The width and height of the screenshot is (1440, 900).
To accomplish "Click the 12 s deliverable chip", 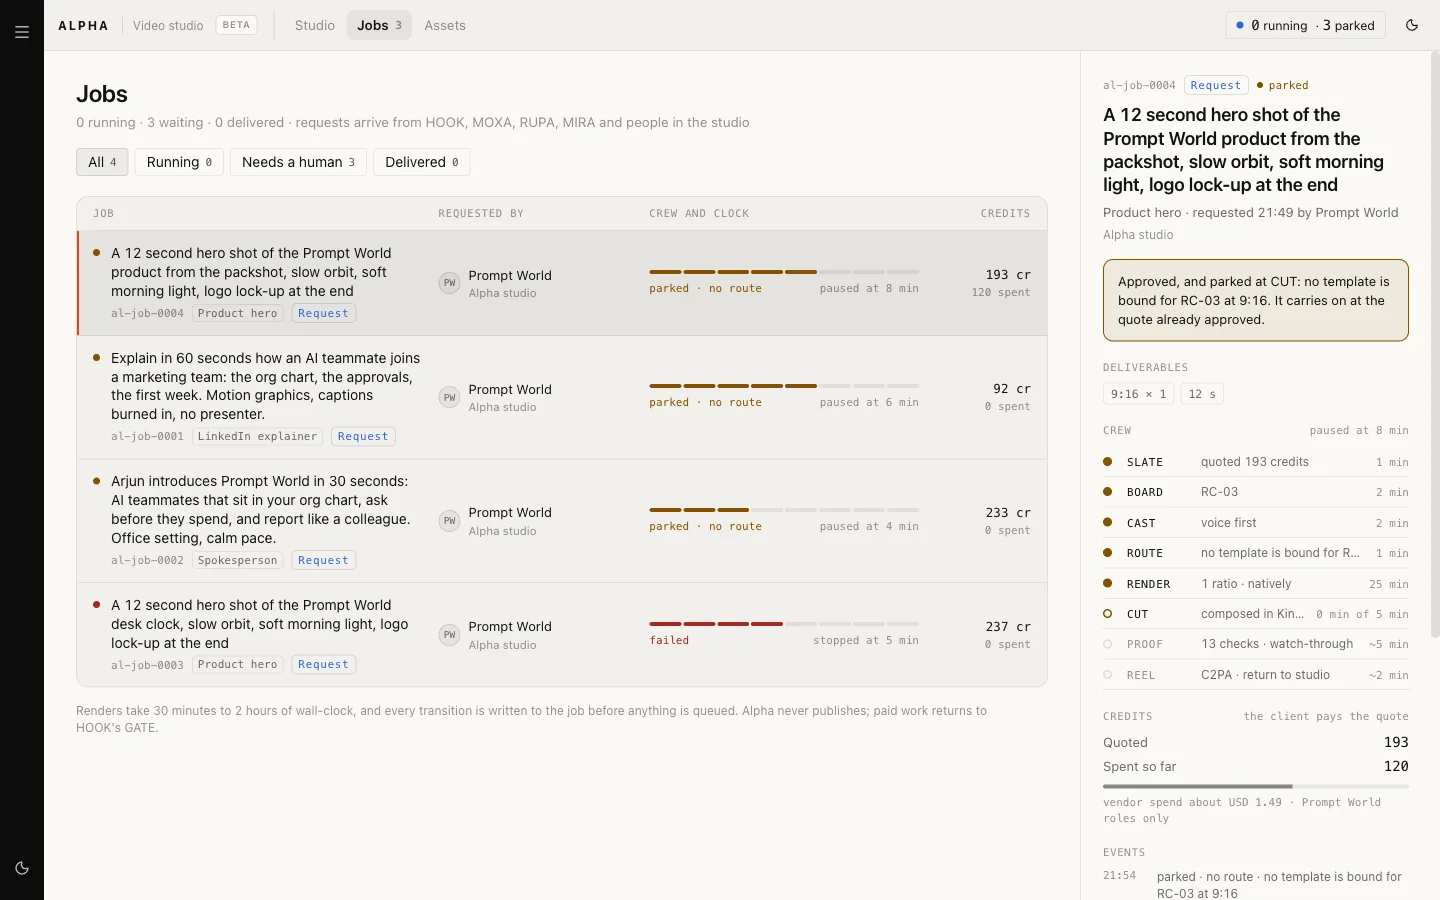I will (1202, 394).
